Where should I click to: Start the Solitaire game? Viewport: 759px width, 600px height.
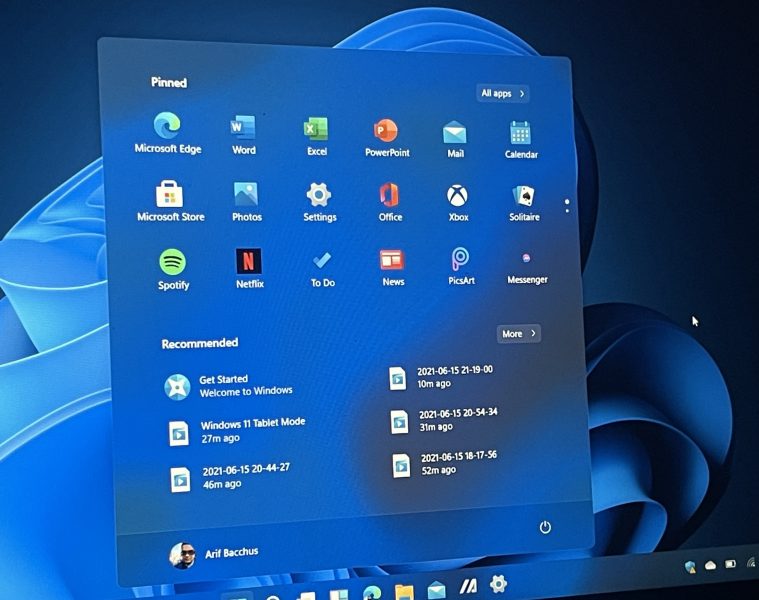[x=524, y=203]
